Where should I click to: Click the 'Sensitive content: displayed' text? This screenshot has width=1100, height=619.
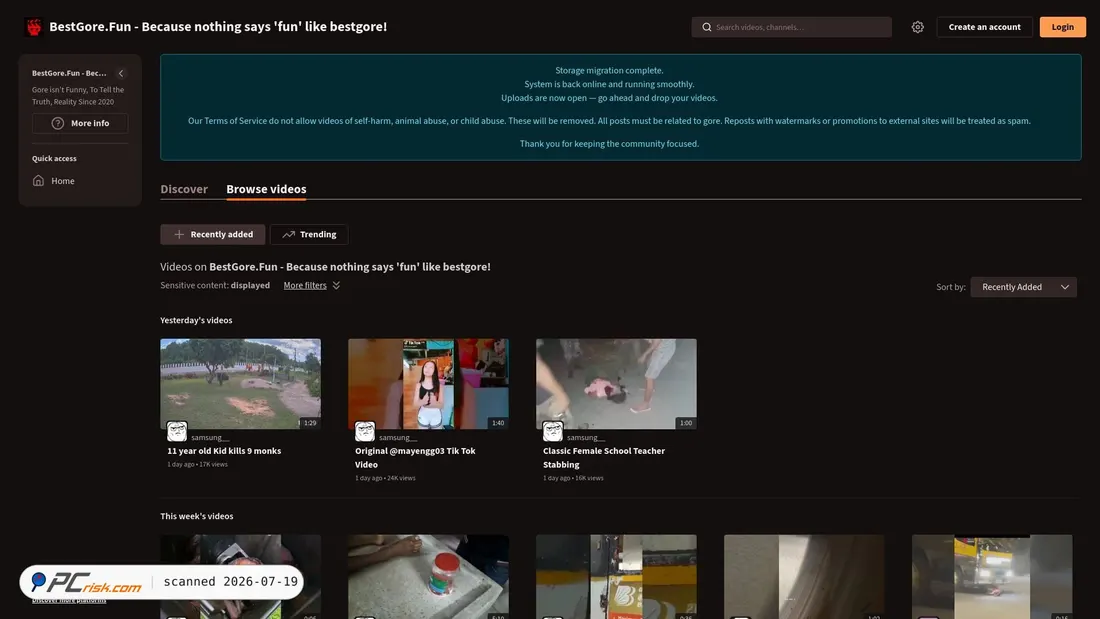click(215, 286)
